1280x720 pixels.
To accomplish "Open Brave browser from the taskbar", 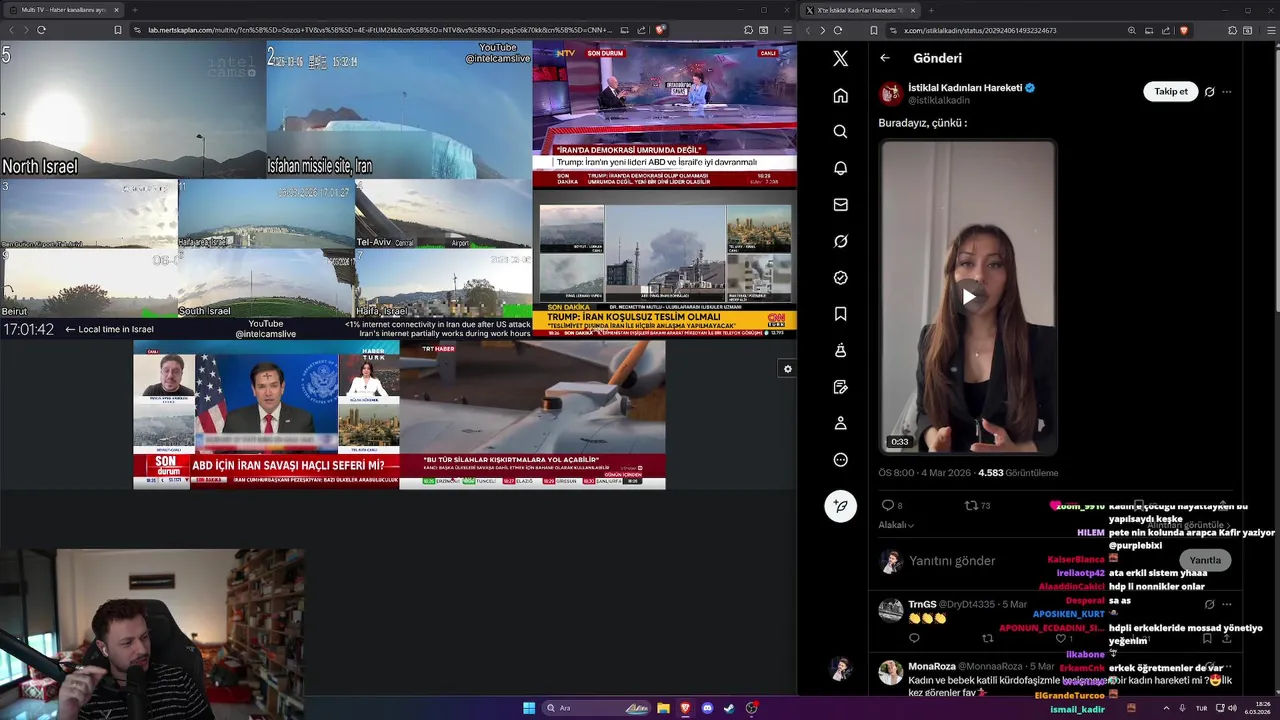I will point(685,708).
